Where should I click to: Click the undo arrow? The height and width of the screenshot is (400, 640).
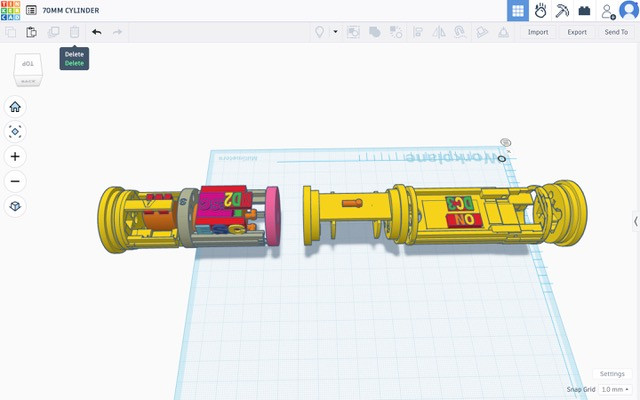[x=97, y=32]
